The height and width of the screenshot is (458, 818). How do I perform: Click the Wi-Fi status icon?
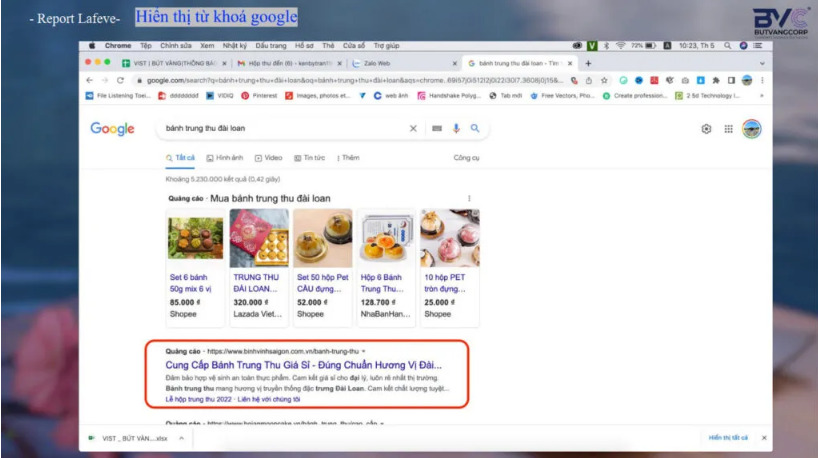(x=620, y=46)
